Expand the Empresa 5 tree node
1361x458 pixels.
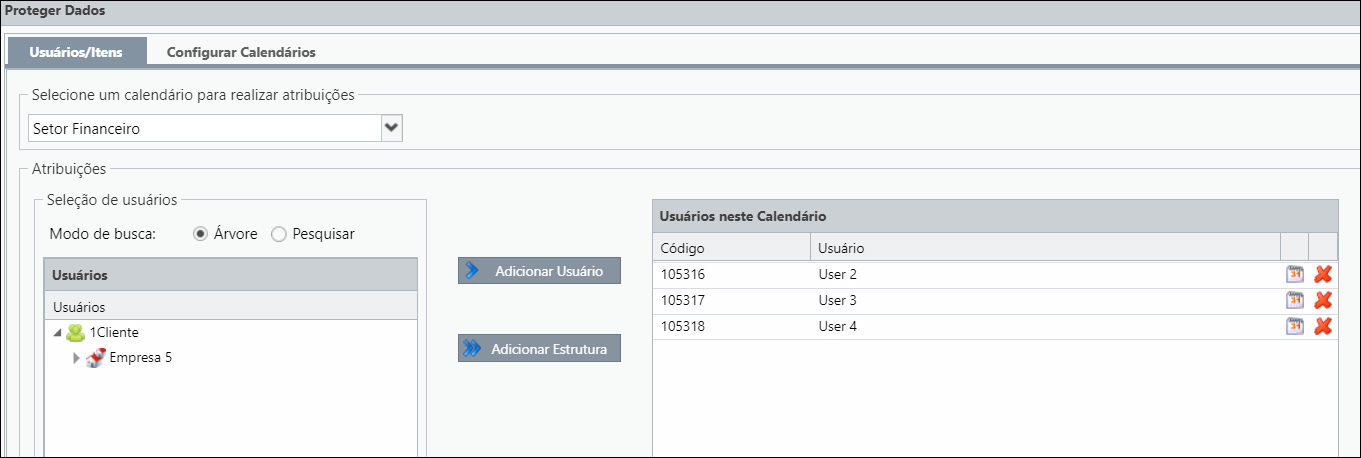(77, 358)
